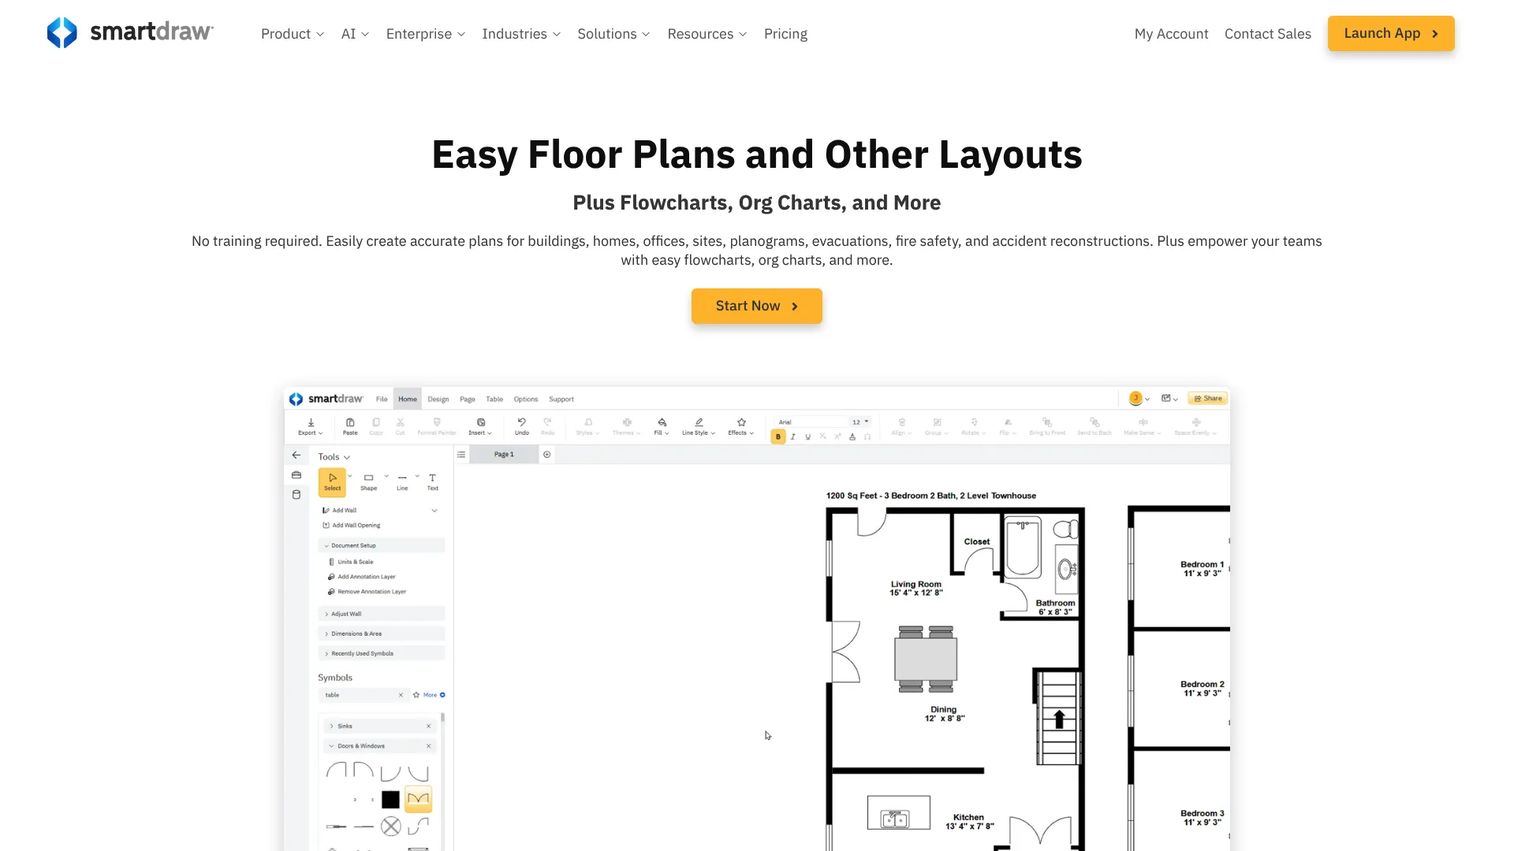This screenshot has height=851, width=1514.
Task: Click the Share button in app header
Action: point(1207,398)
